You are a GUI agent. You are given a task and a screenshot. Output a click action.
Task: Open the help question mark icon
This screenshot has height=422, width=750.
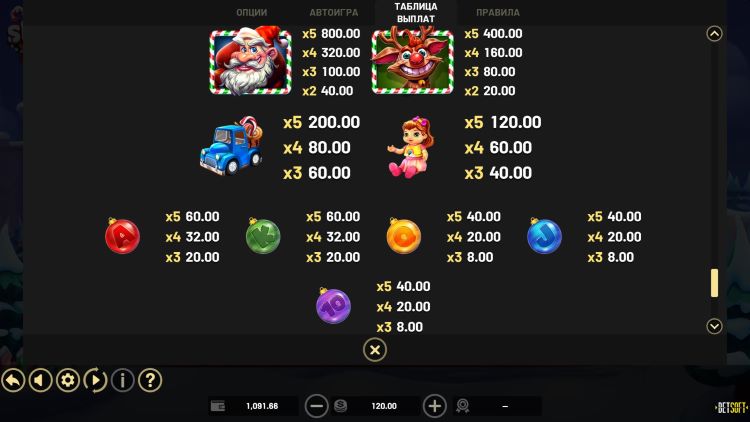click(150, 381)
